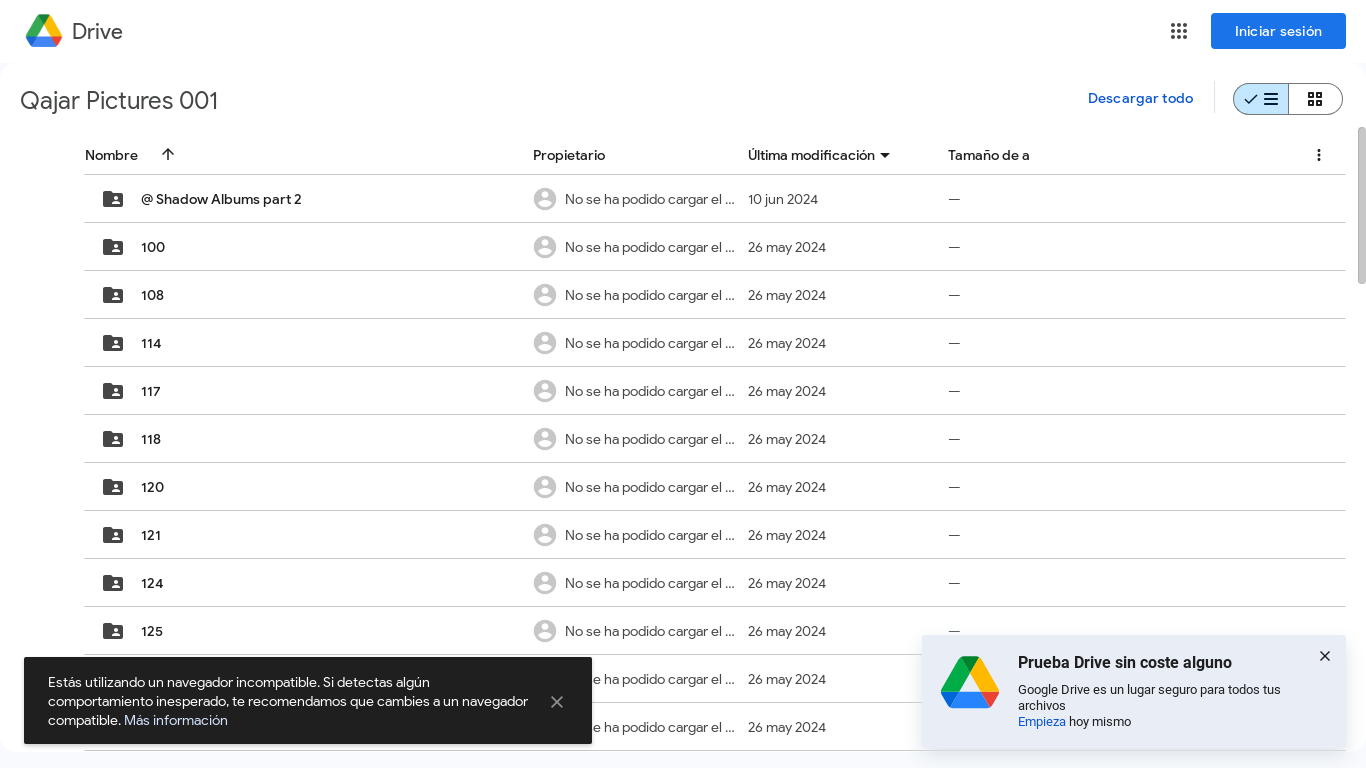The height and width of the screenshot is (768, 1366).
Task: Click the Drive logo in promo card
Action: point(970,682)
